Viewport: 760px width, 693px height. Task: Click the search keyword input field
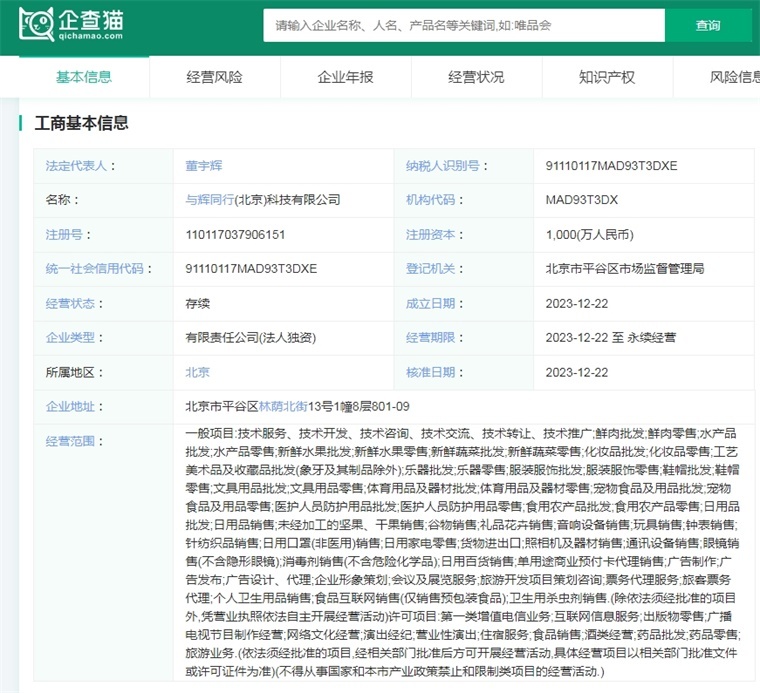pyautogui.click(x=464, y=25)
